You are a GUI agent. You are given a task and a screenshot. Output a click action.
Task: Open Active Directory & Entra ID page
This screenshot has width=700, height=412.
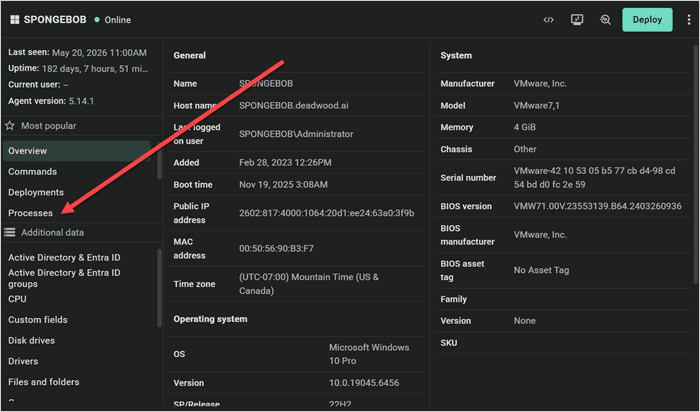click(64, 258)
